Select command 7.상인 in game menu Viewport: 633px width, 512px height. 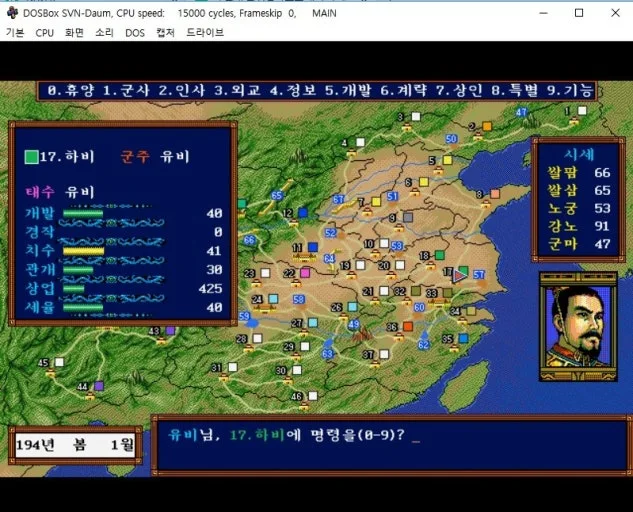(x=459, y=90)
